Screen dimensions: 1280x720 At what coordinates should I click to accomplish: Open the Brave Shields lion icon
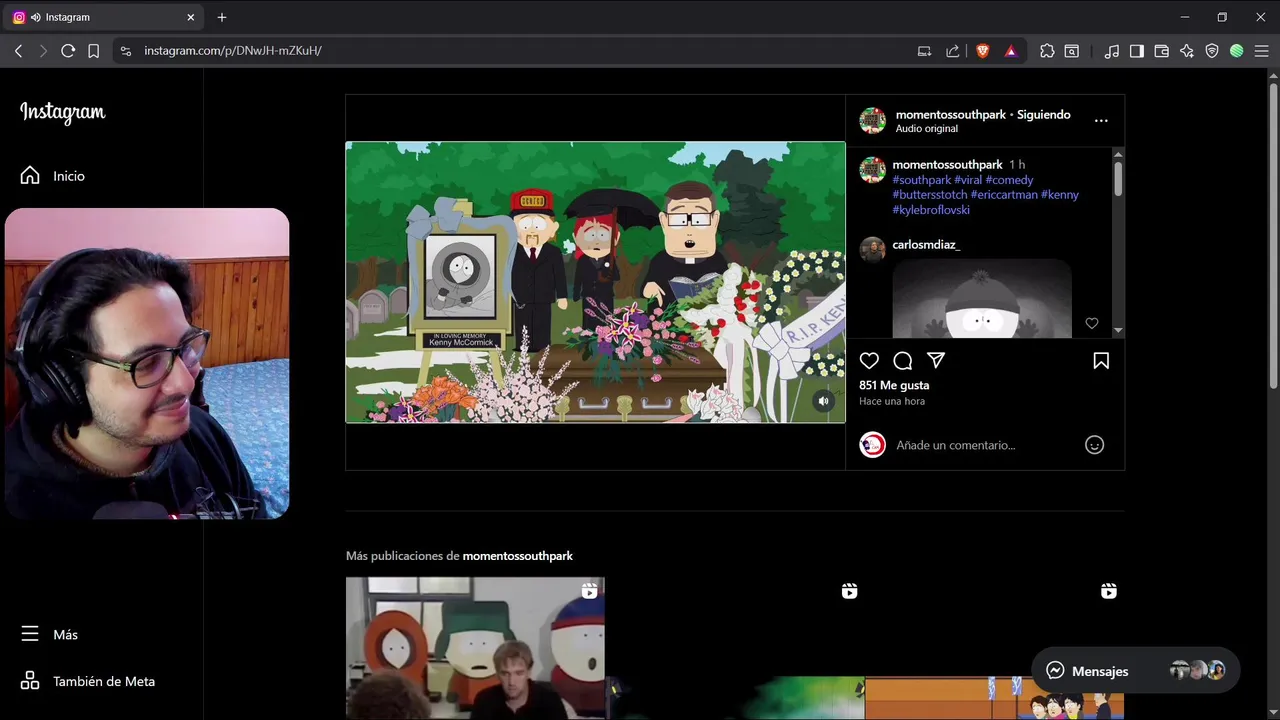(x=982, y=51)
